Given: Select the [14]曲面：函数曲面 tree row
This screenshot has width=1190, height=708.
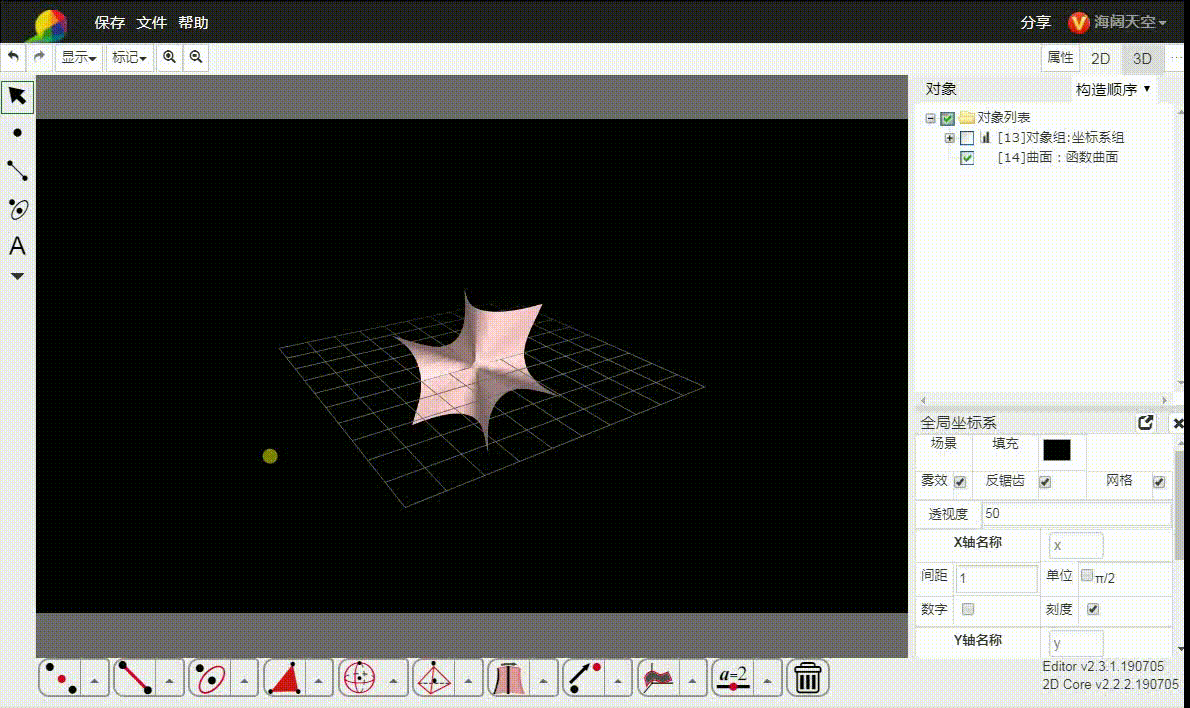Looking at the screenshot, I should tap(1057, 157).
